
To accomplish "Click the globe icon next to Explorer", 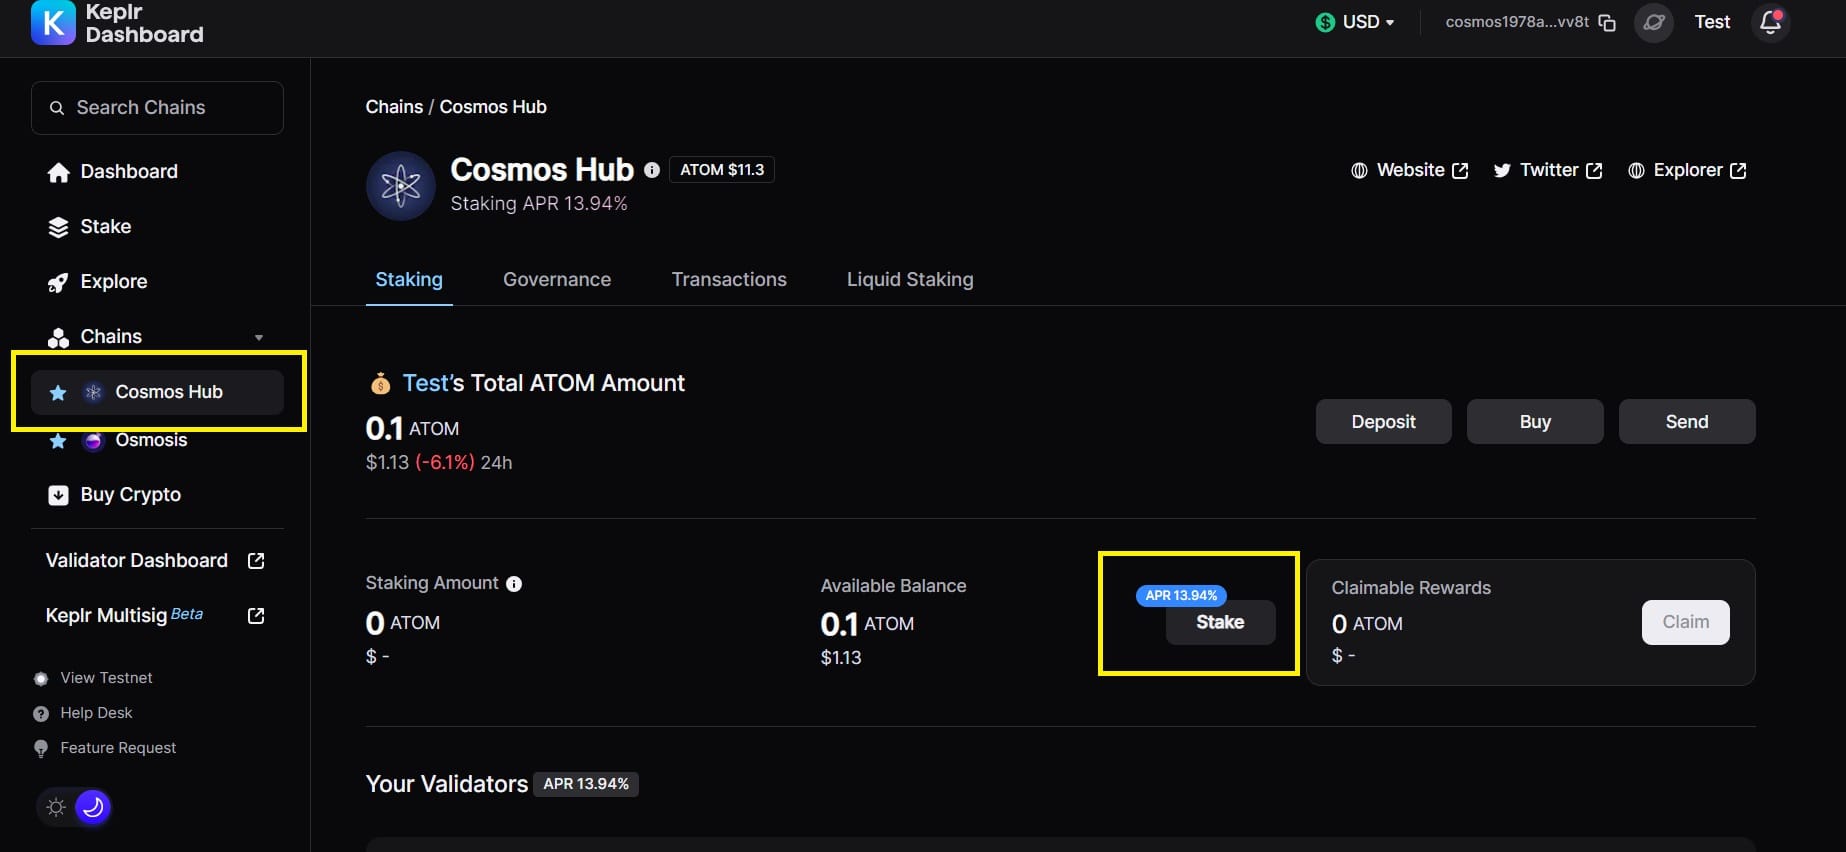I will click(1636, 171).
